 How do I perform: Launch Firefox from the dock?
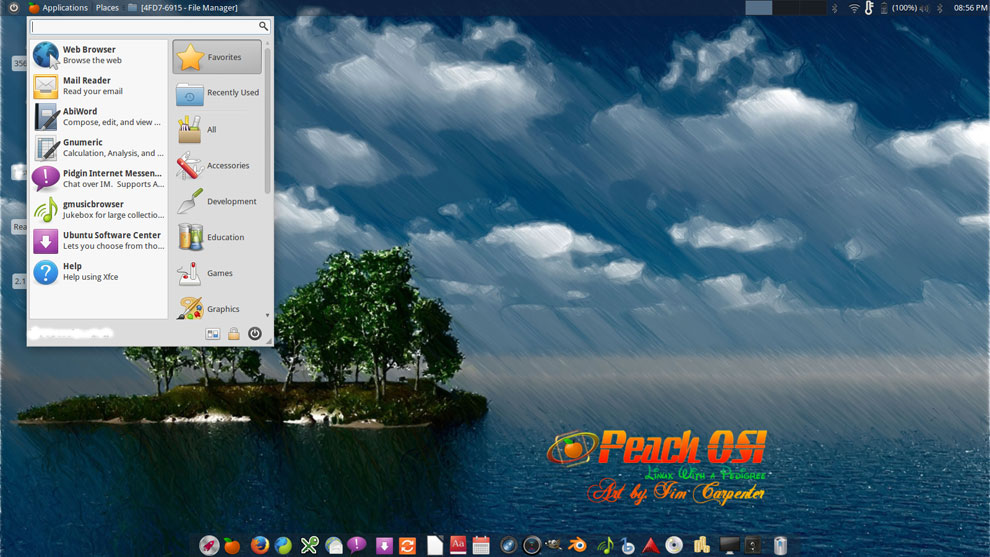pos(259,544)
